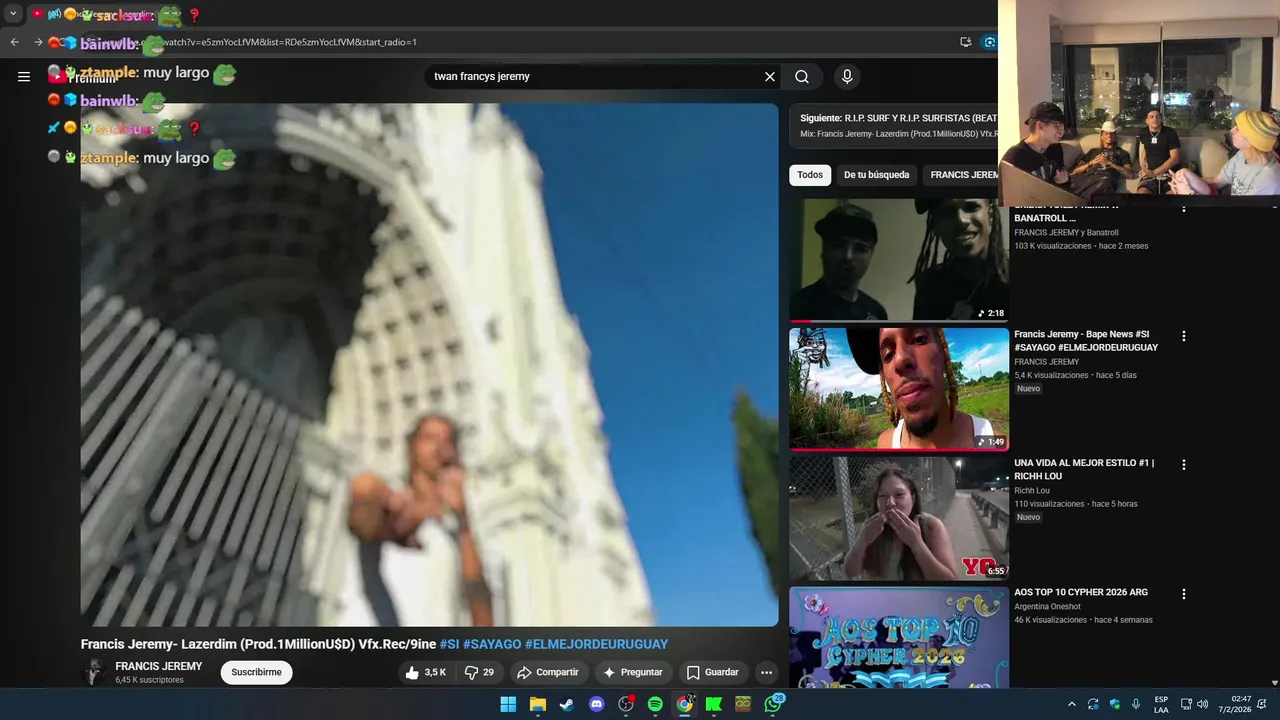Click inside the YouTube search field

[595, 77]
